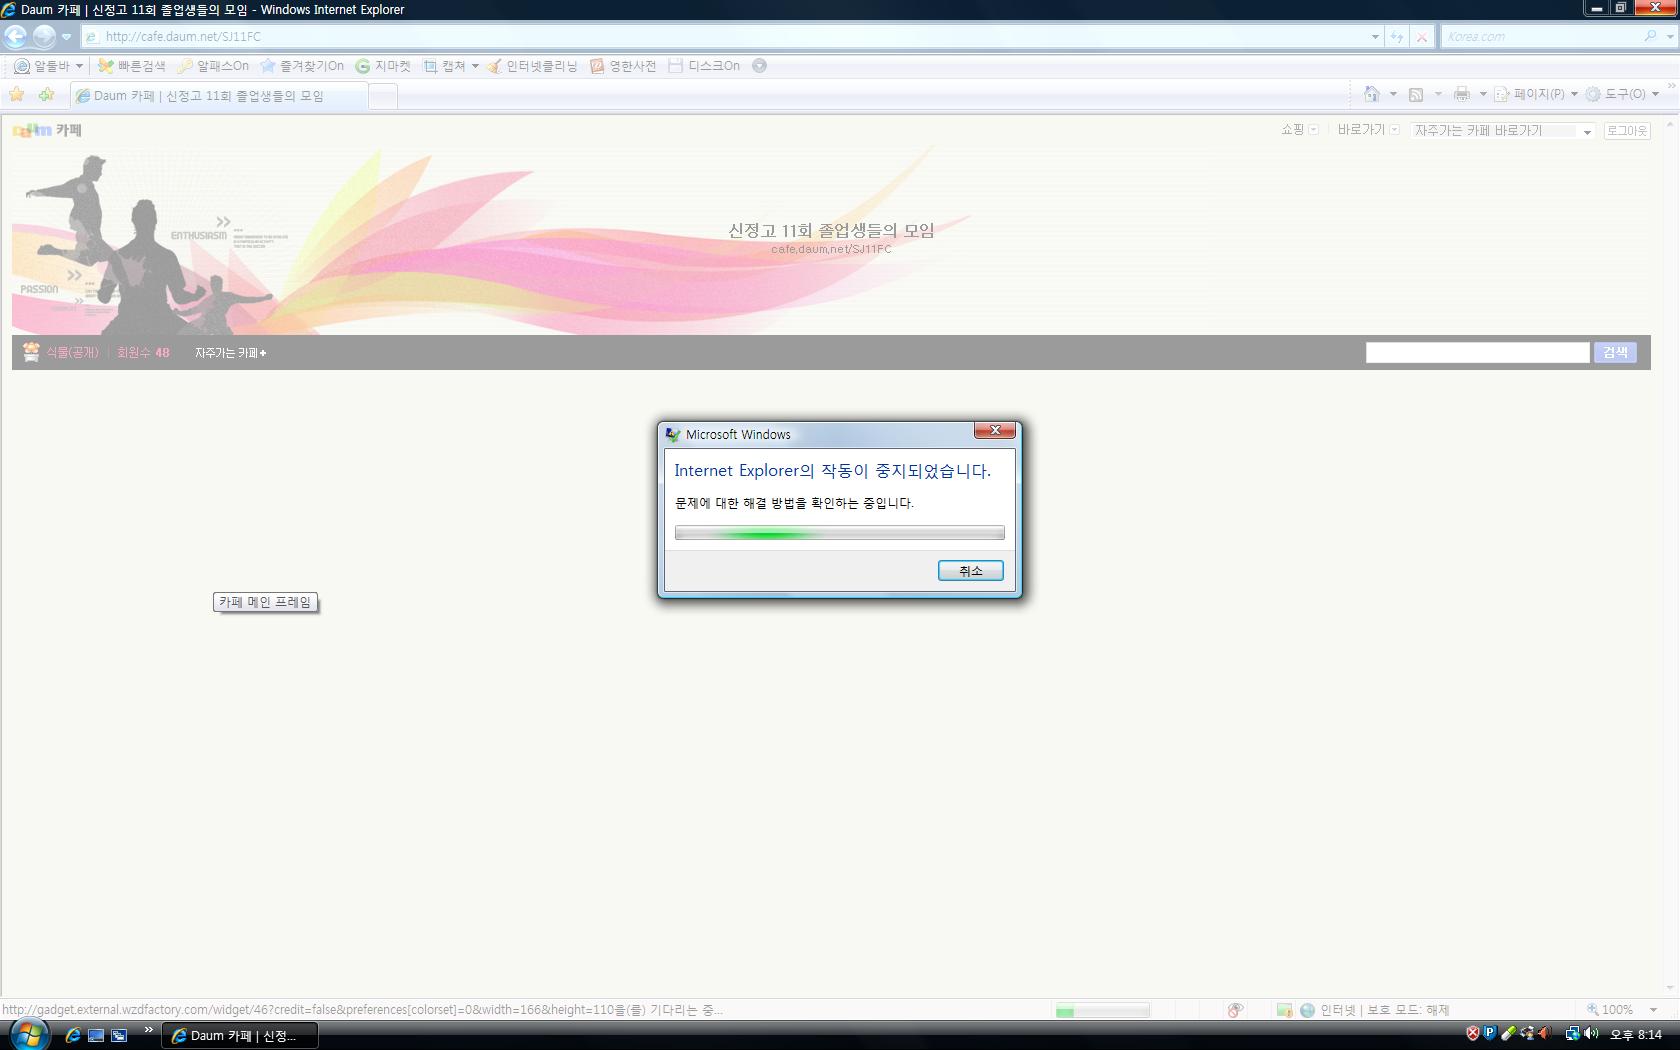This screenshot has width=1680, height=1050.
Task: Open the 영한사전 dictionary tool
Action: pyautogui.click(x=623, y=66)
